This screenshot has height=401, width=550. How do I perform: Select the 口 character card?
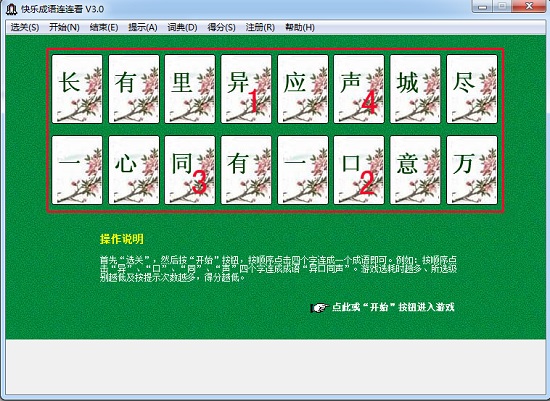[x=359, y=170]
